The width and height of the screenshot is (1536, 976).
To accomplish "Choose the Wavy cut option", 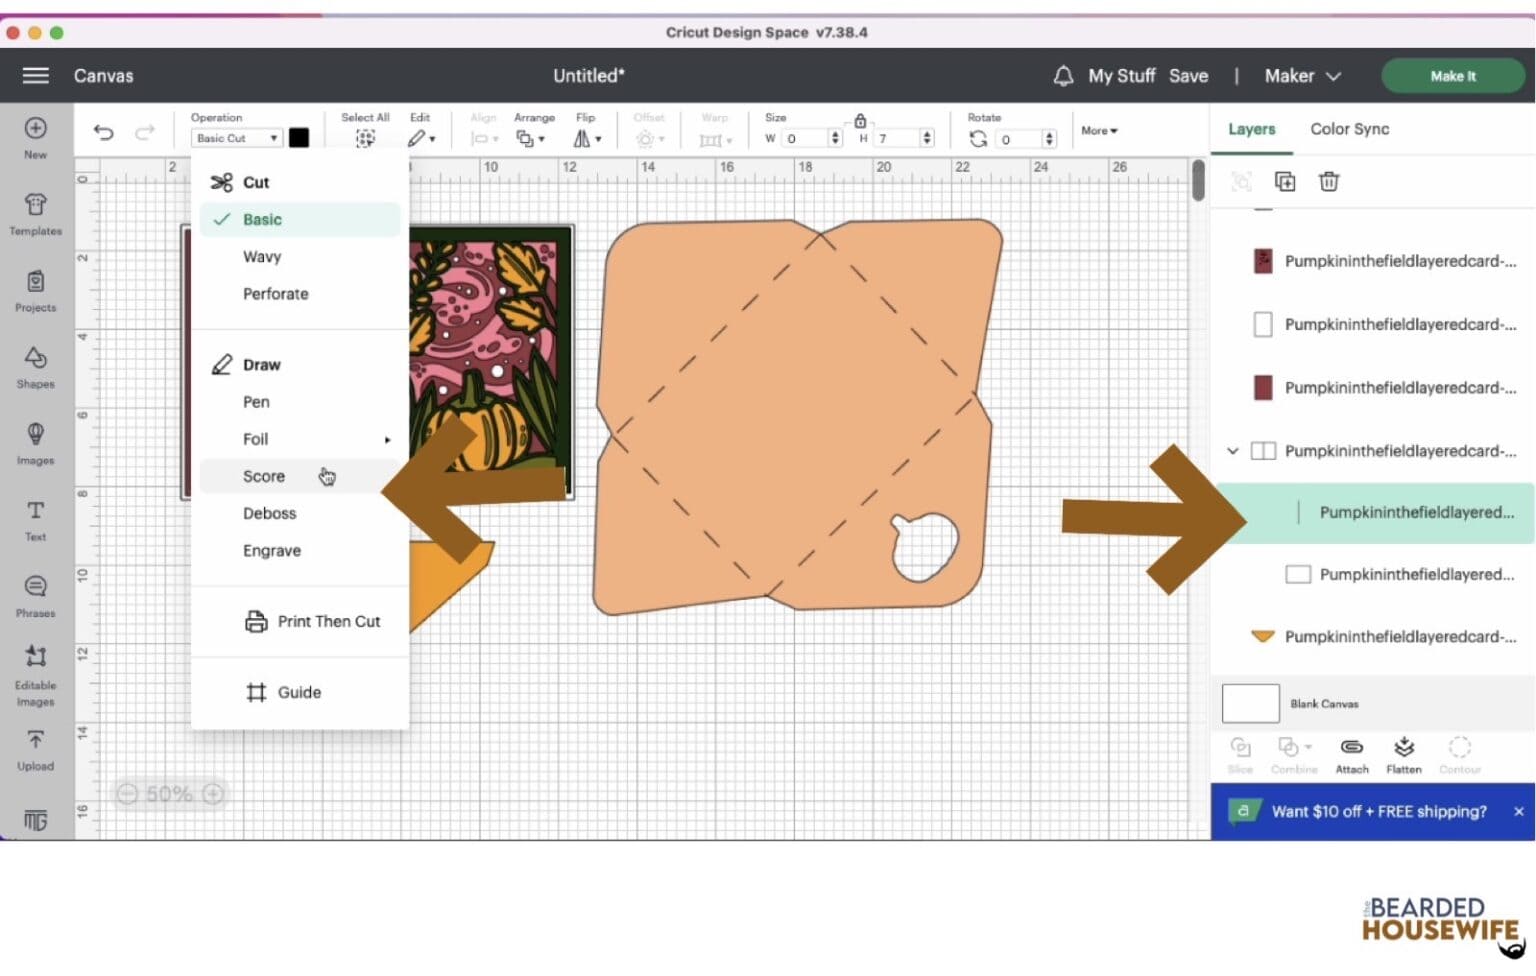I will pyautogui.click(x=262, y=257).
